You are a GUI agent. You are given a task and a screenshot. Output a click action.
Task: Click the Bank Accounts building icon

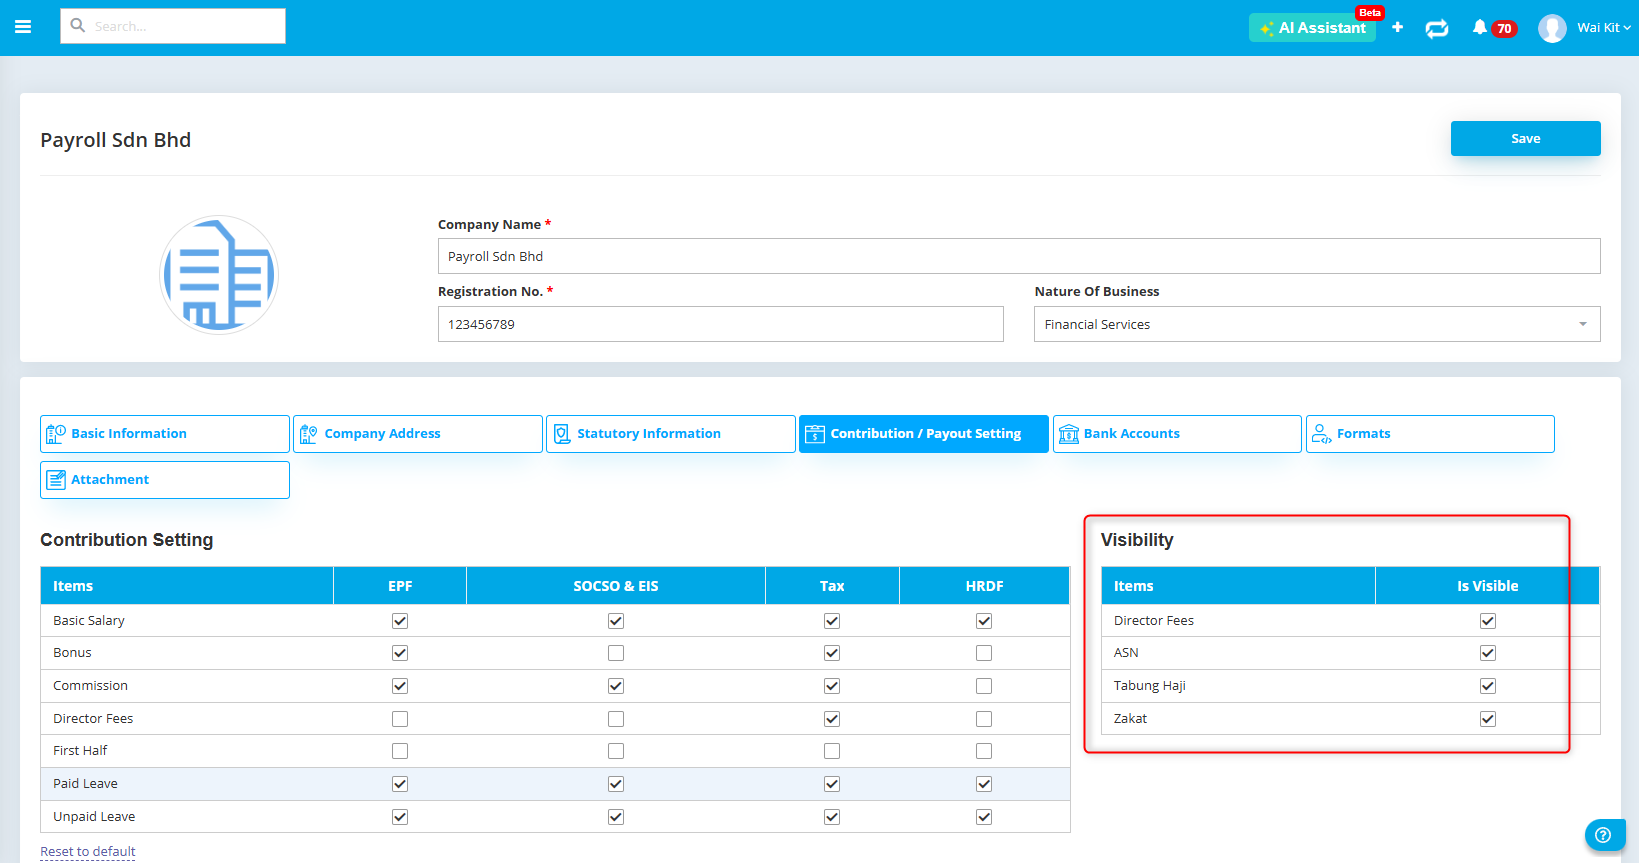(x=1069, y=434)
